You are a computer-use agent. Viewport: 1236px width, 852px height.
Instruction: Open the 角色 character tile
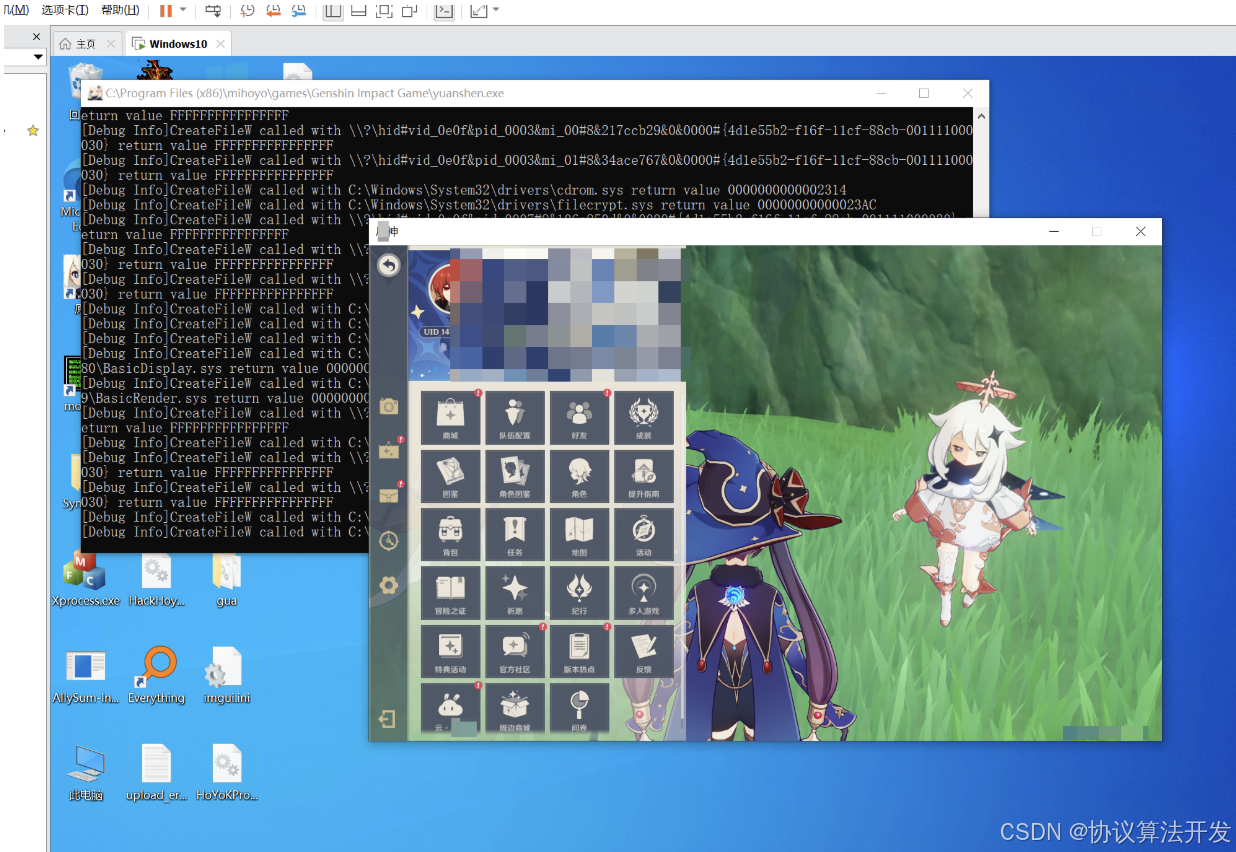click(579, 475)
